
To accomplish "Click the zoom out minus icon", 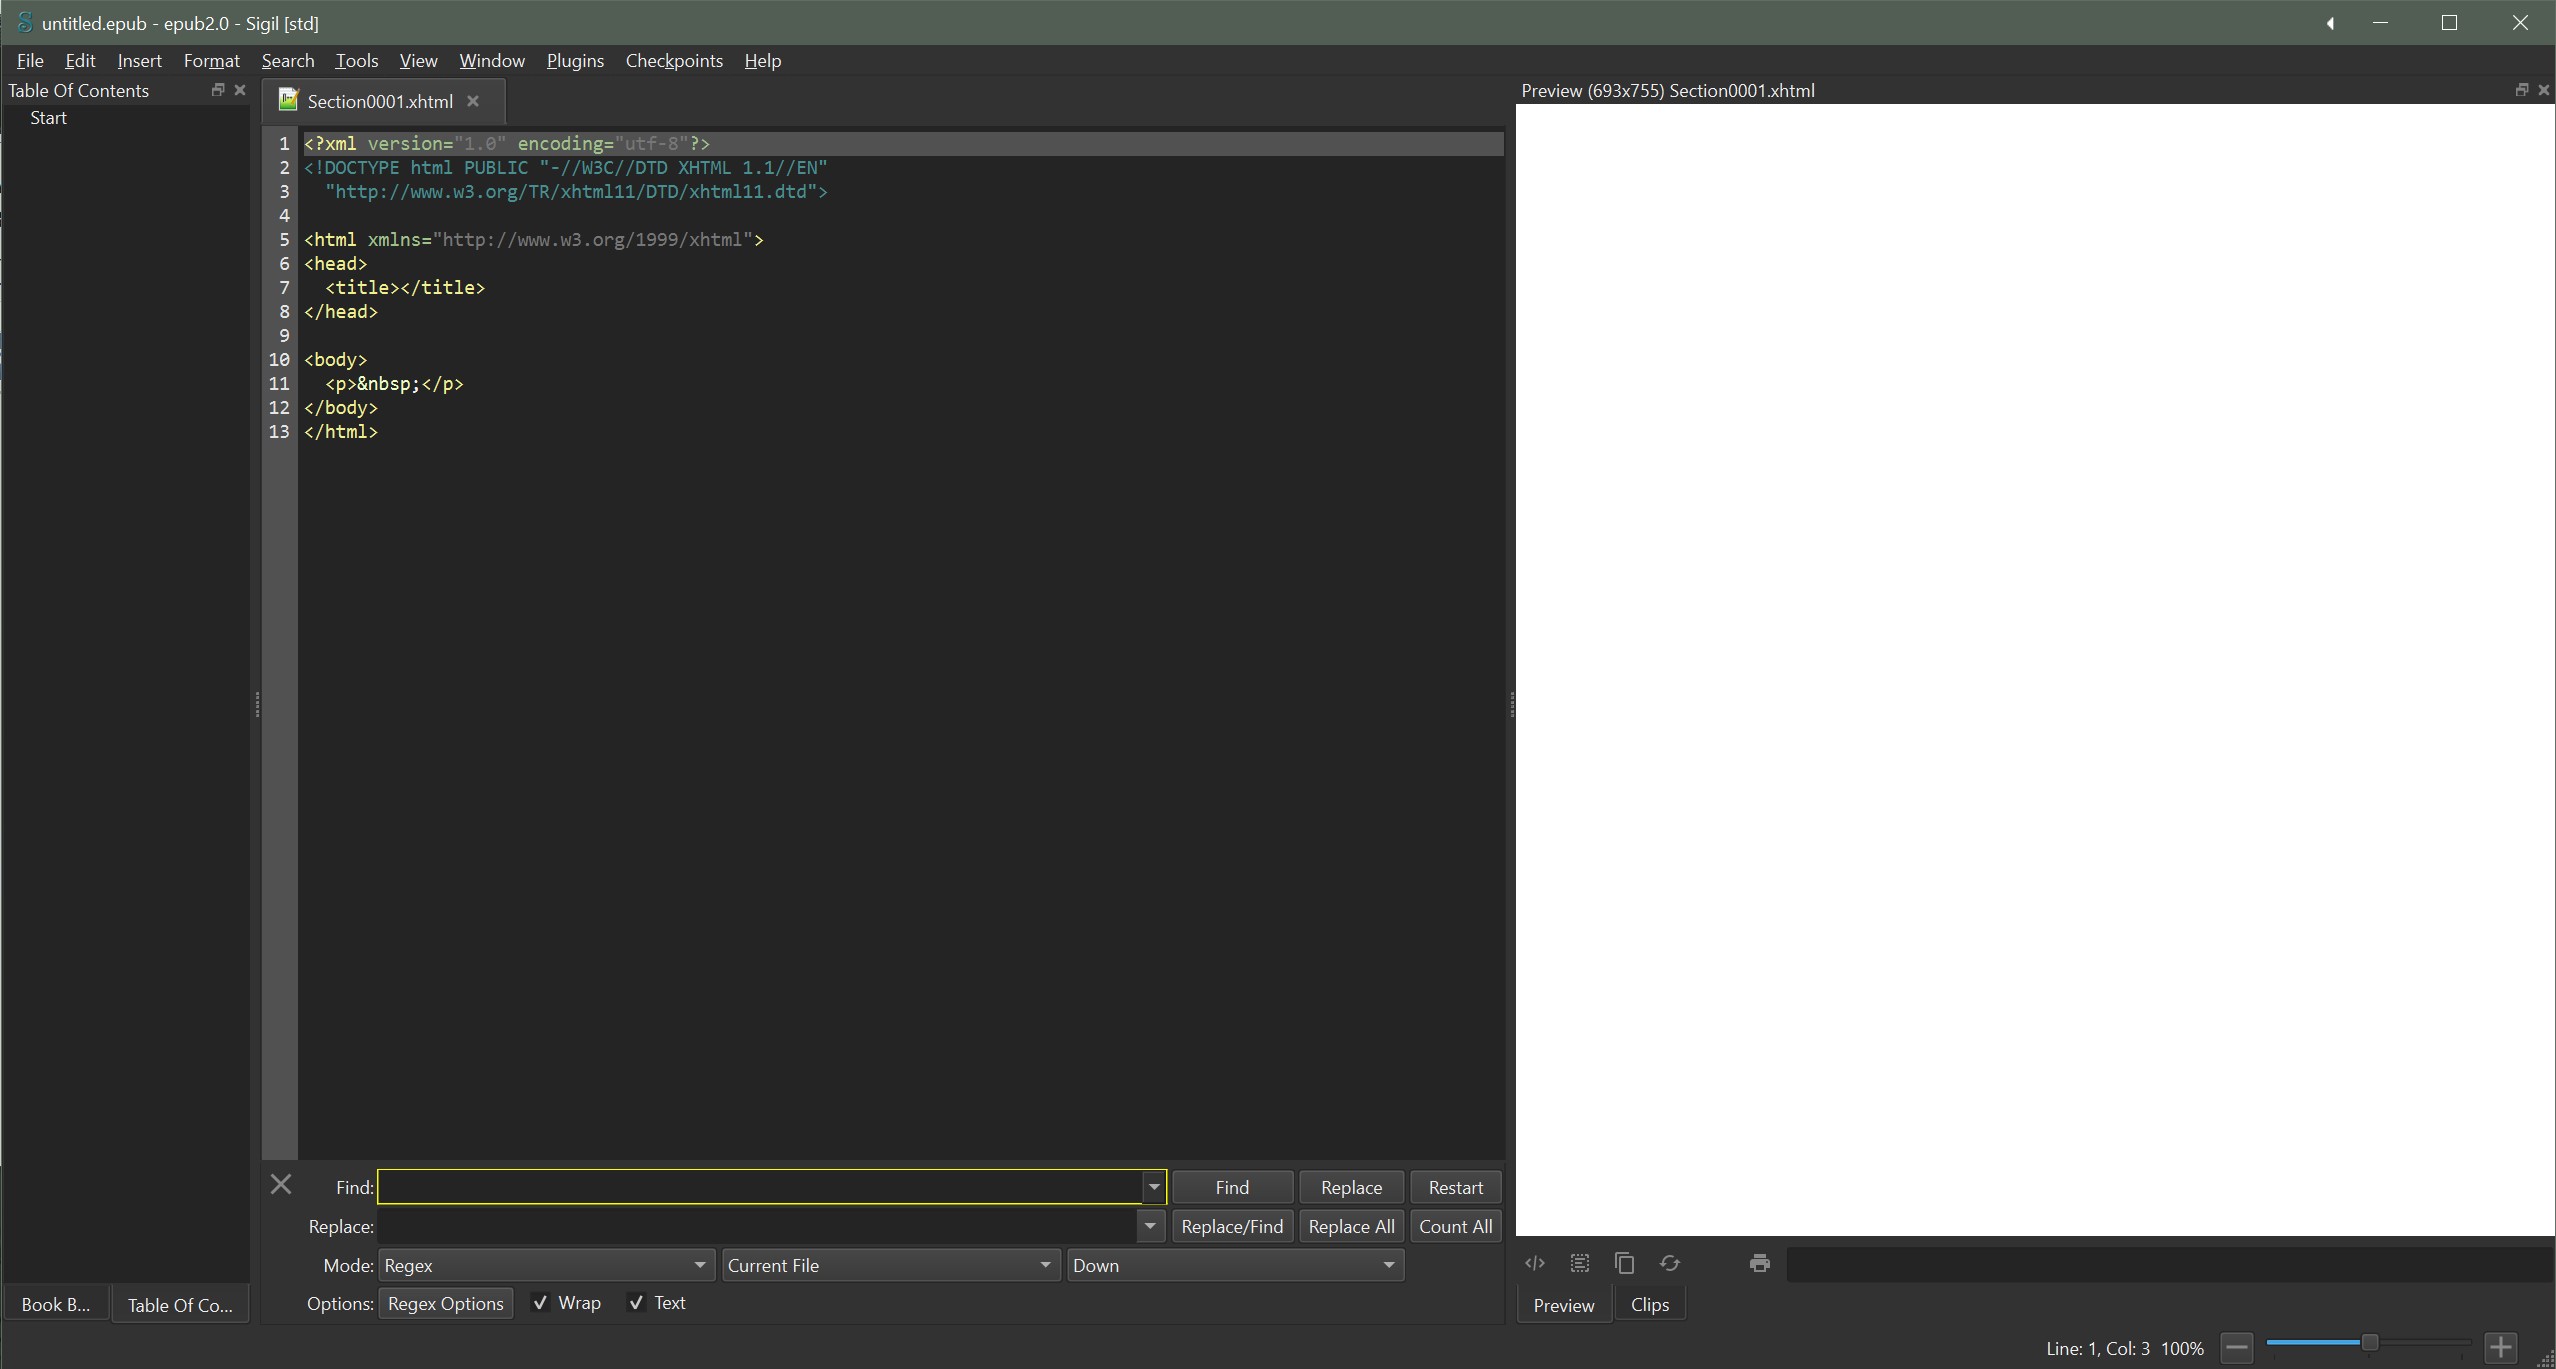I will 2236,1347.
